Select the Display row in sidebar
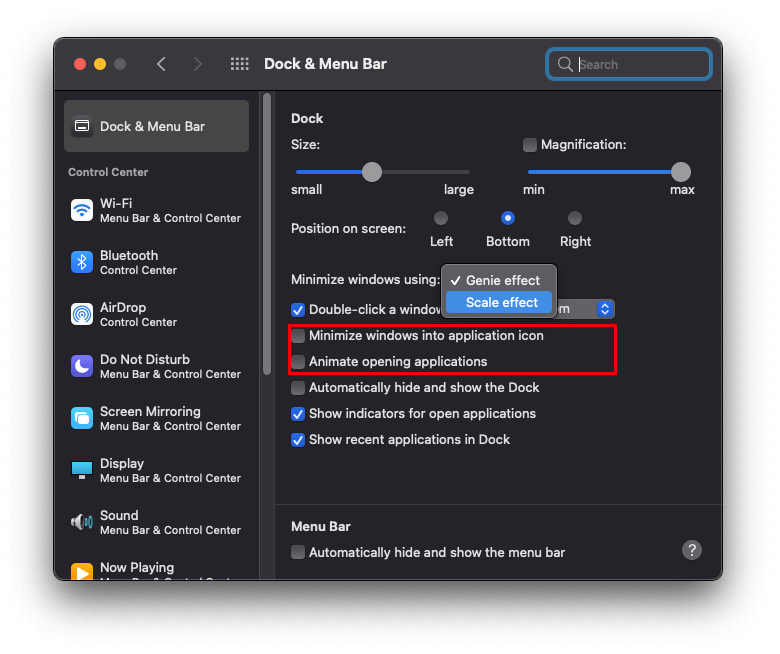The height and width of the screenshot is (654, 780). tap(156, 470)
